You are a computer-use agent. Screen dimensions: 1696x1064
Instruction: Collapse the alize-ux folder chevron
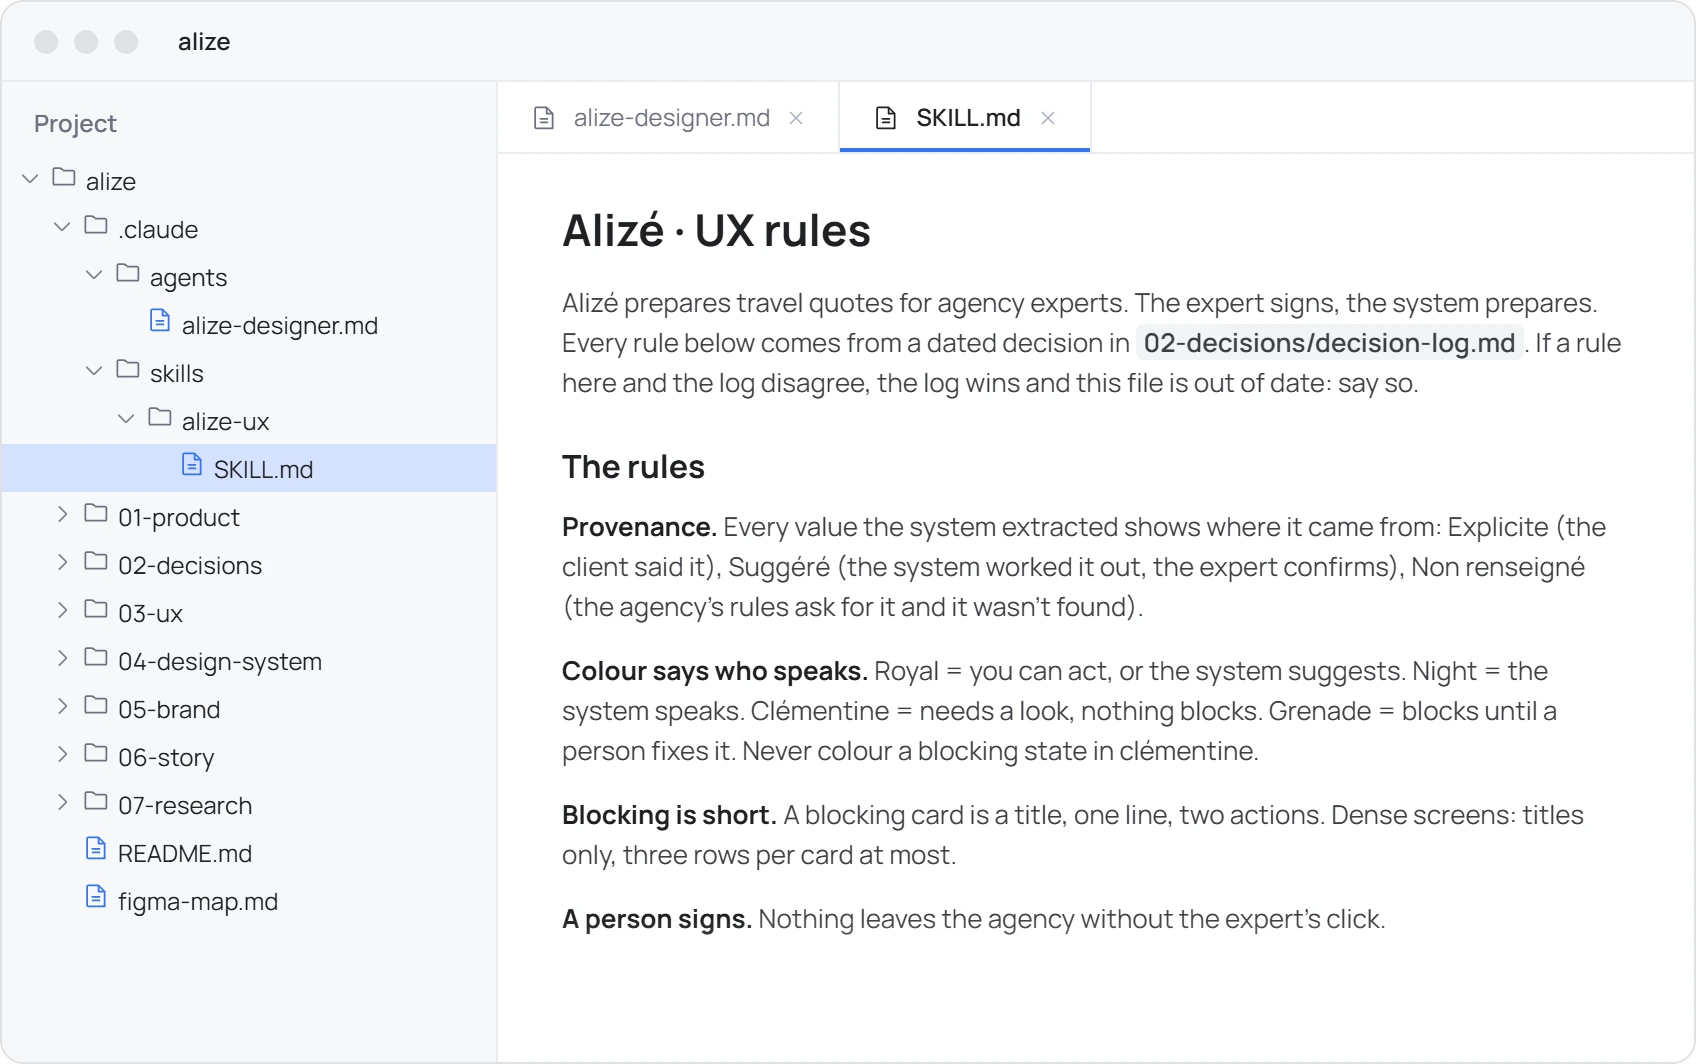[126, 418]
